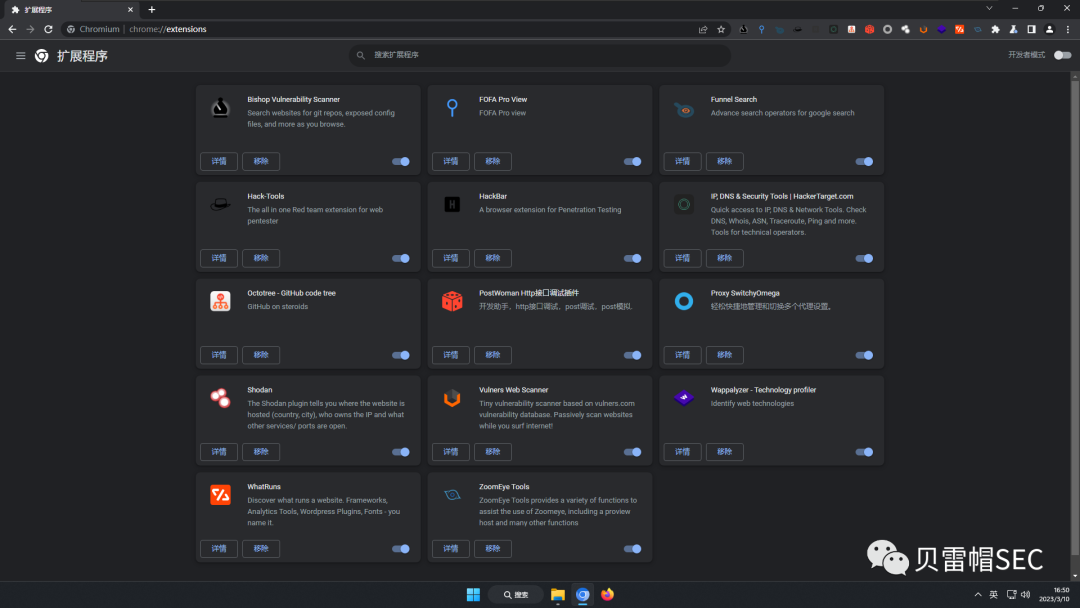This screenshot has width=1080, height=608.
Task: Toggle developer mode (开发者模式) switch
Action: pyautogui.click(x=1063, y=55)
